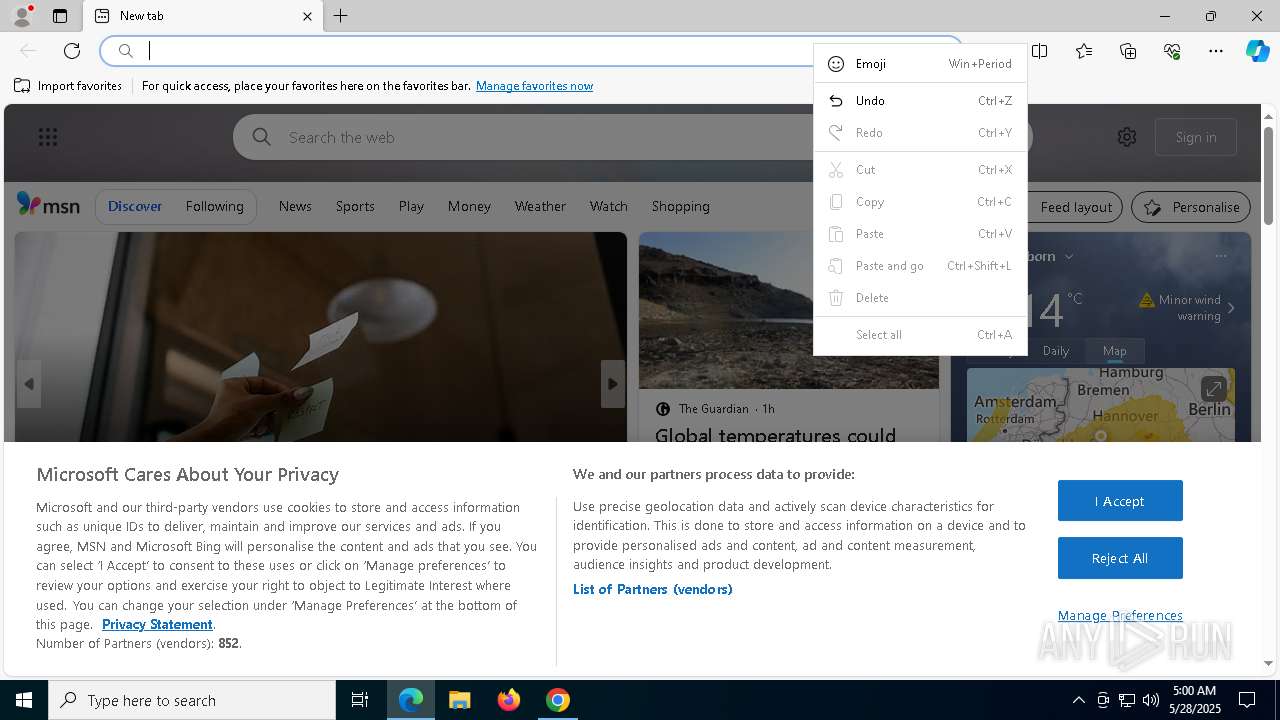Image resolution: width=1280 pixels, height=720 pixels.
Task: Choose Paste and go in context menu
Action: pyautogui.click(x=920, y=265)
